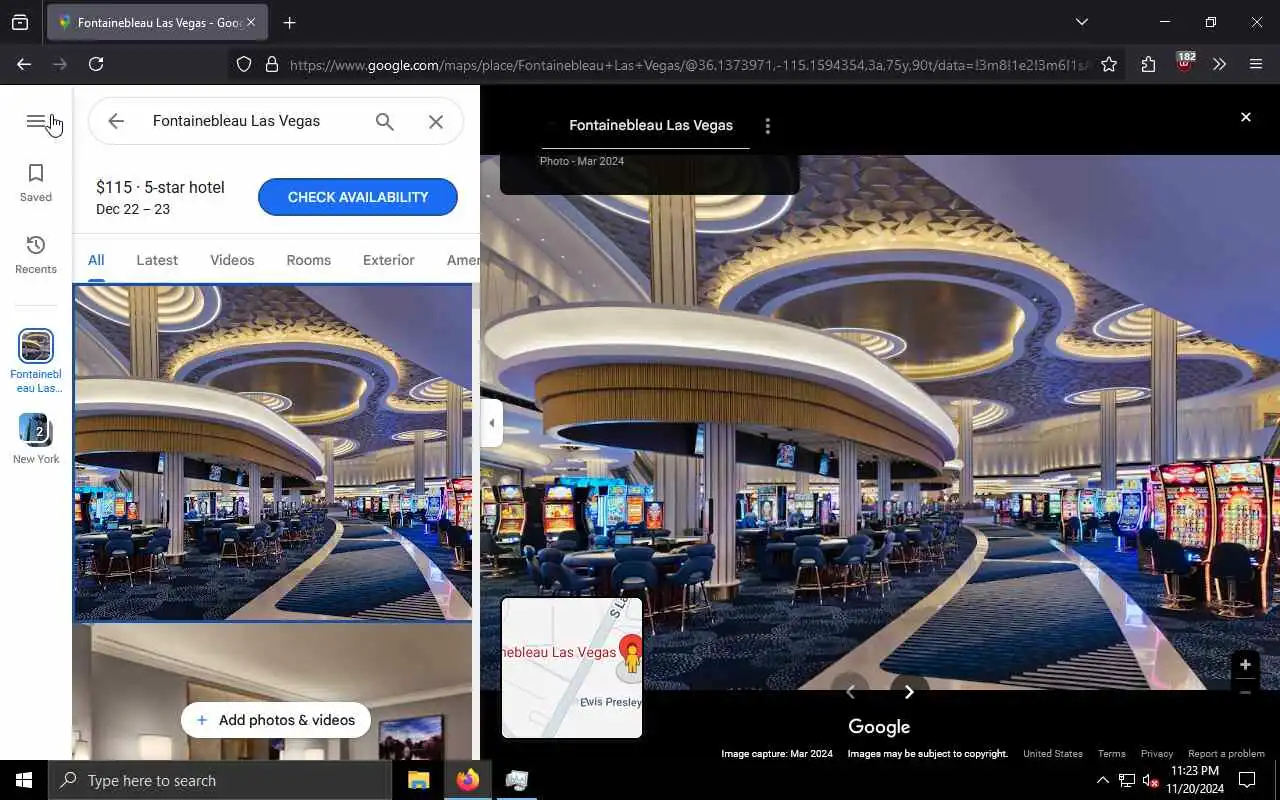
Task: Bookmark this page with the star
Action: [1109, 64]
